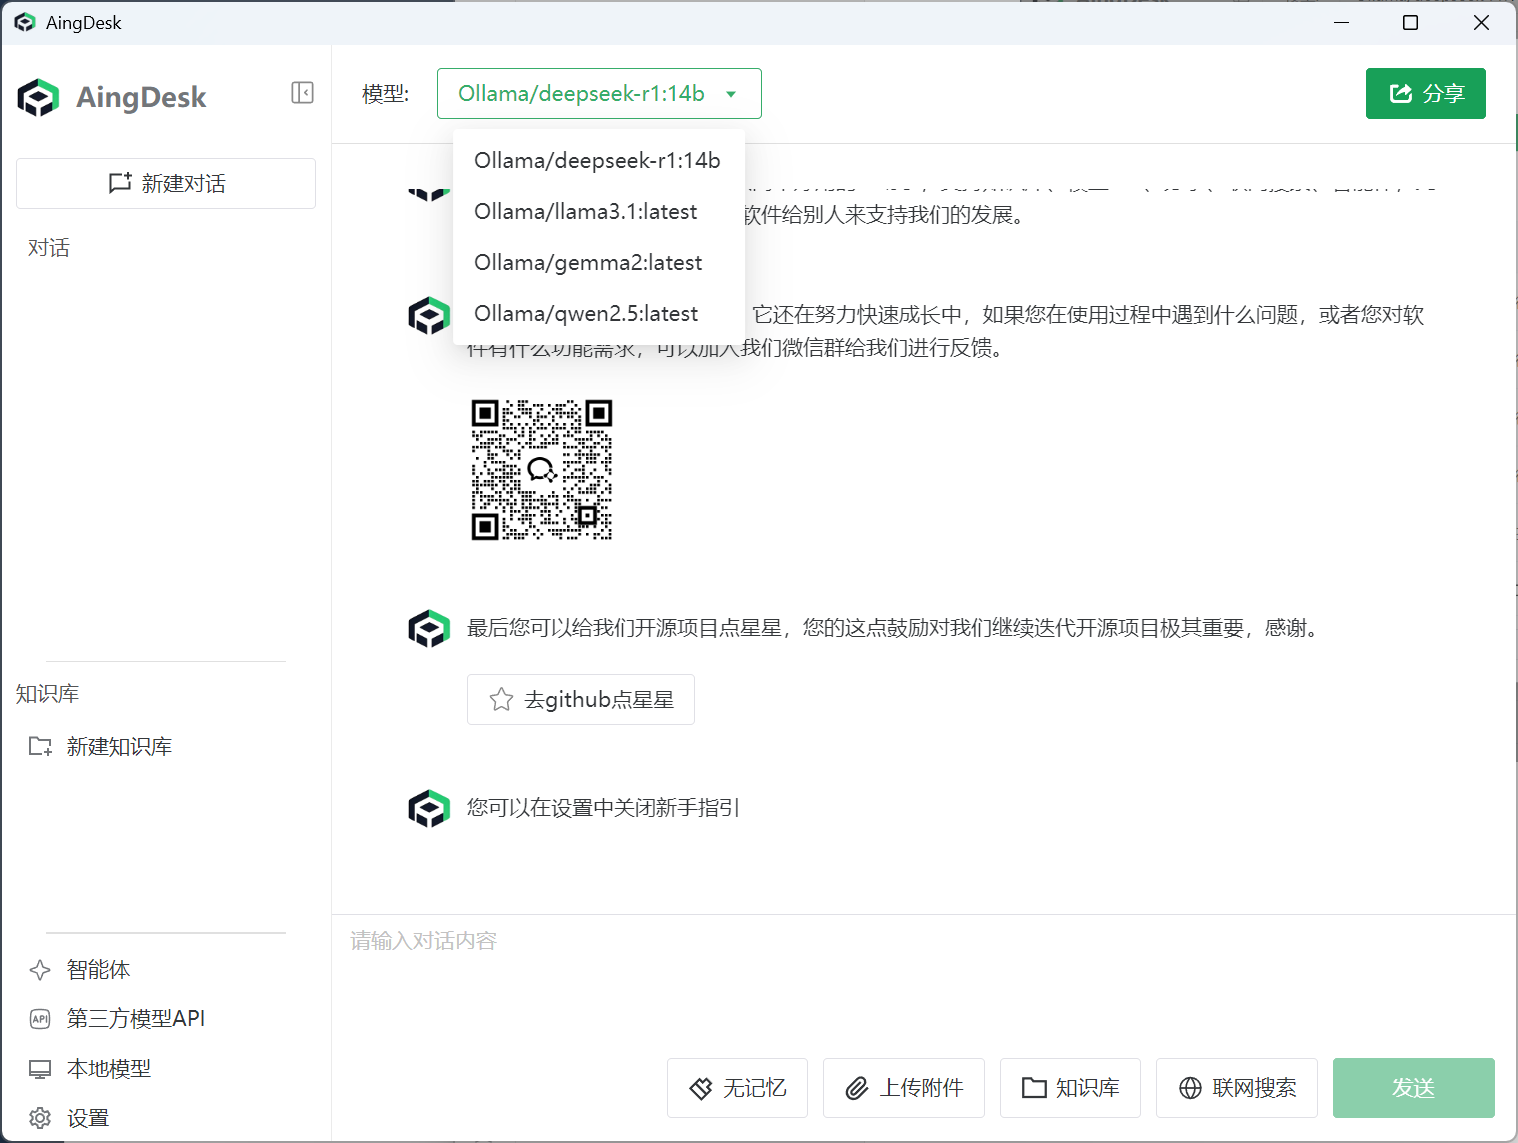Open the WeChat group QR code image
1518x1143 pixels.
click(x=541, y=470)
